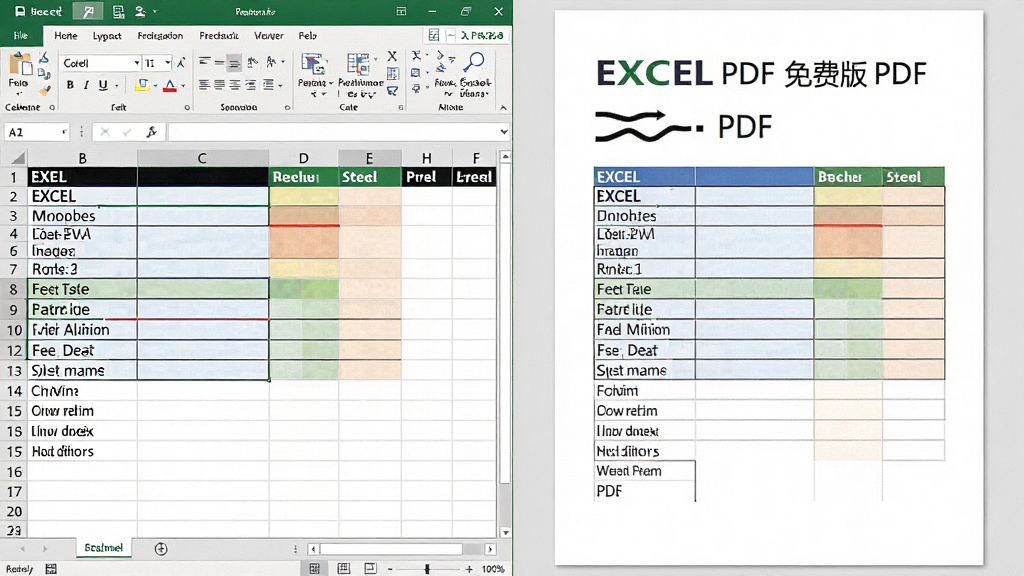
Task: Collapse the ribbon with the chevron
Action: pyautogui.click(x=503, y=108)
